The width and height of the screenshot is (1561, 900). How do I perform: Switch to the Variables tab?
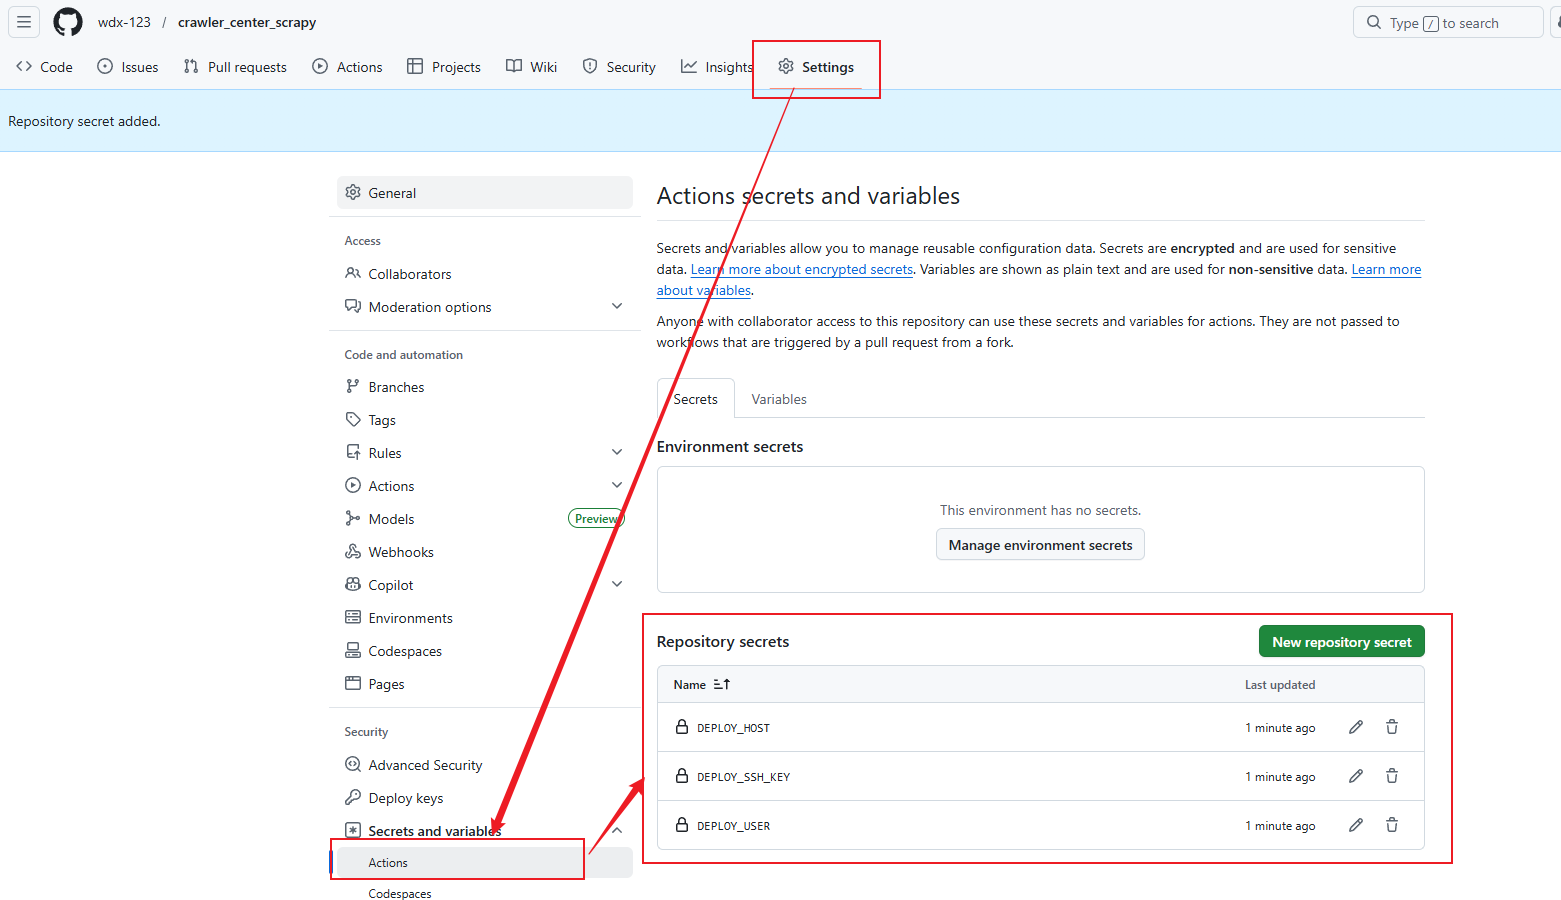pos(779,399)
